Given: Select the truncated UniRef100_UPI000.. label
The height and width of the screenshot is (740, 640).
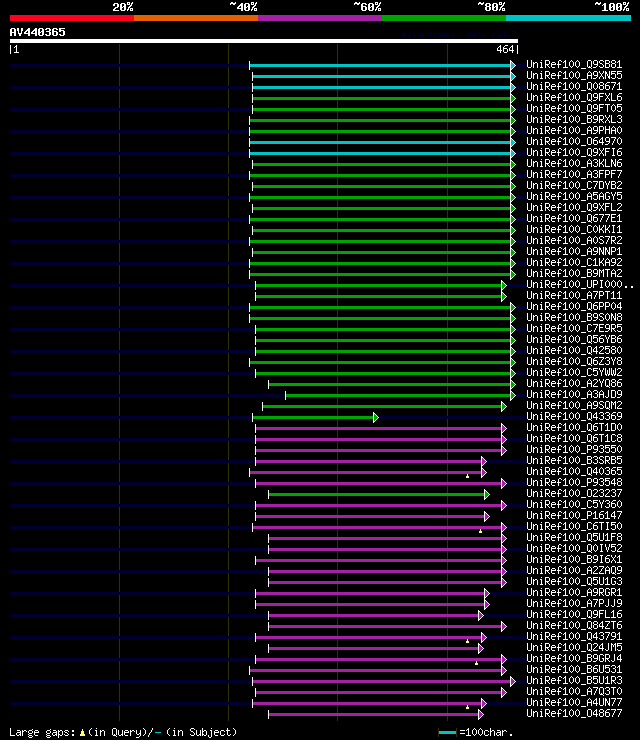Looking at the screenshot, I should (580, 285).
